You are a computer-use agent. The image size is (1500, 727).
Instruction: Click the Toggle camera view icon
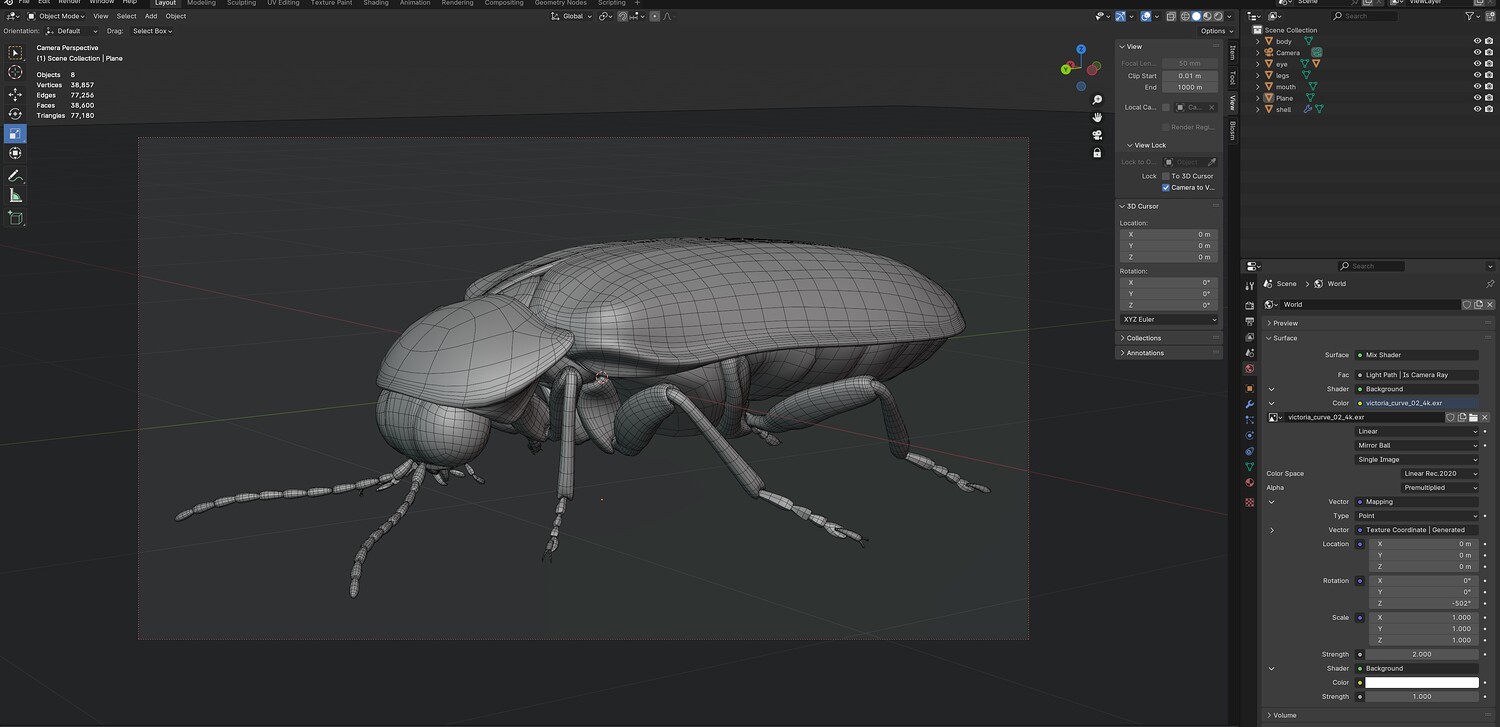coord(1097,135)
